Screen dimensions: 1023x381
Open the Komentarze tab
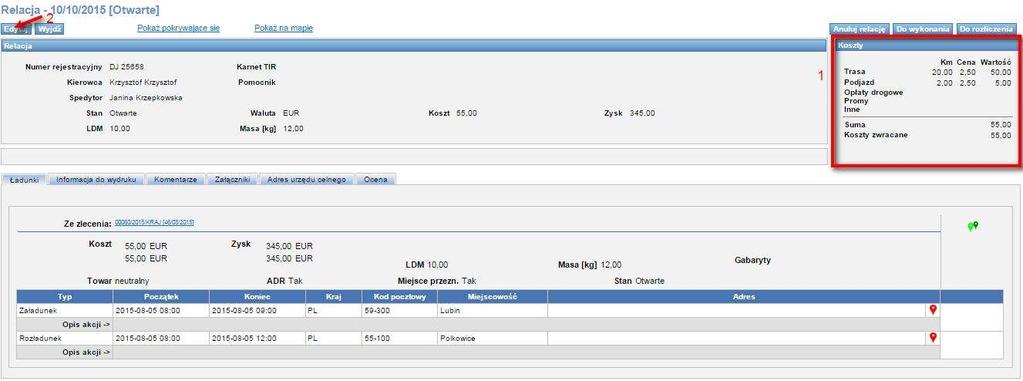click(x=176, y=179)
